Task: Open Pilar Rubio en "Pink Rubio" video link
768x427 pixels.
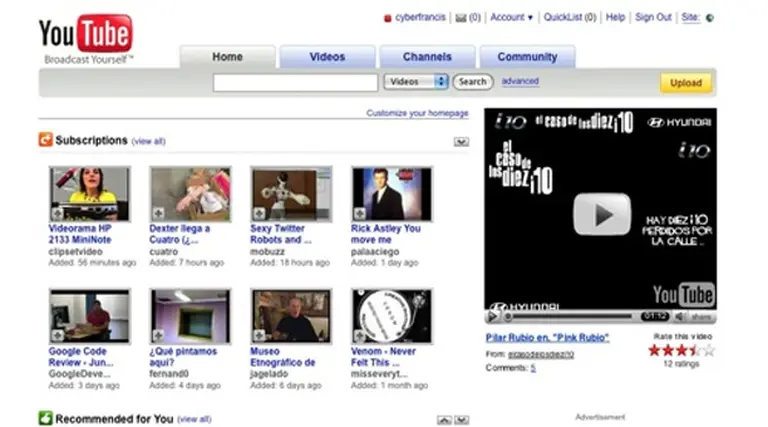Action: click(x=547, y=337)
